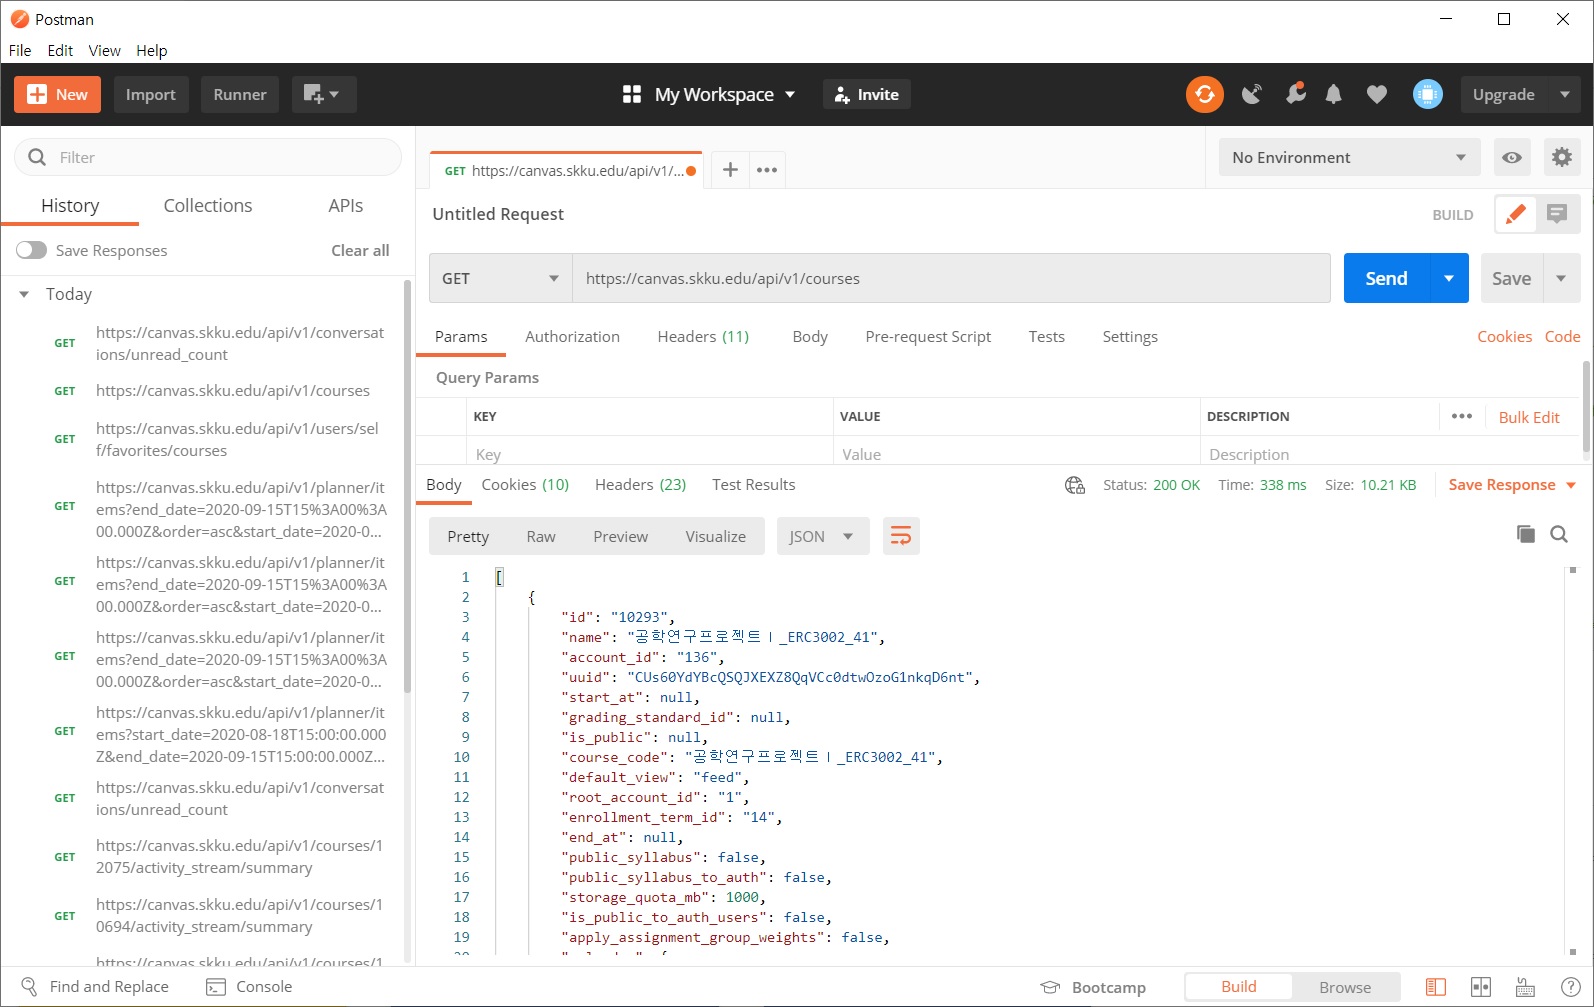
Task: Open the Authorization tab
Action: click(572, 336)
